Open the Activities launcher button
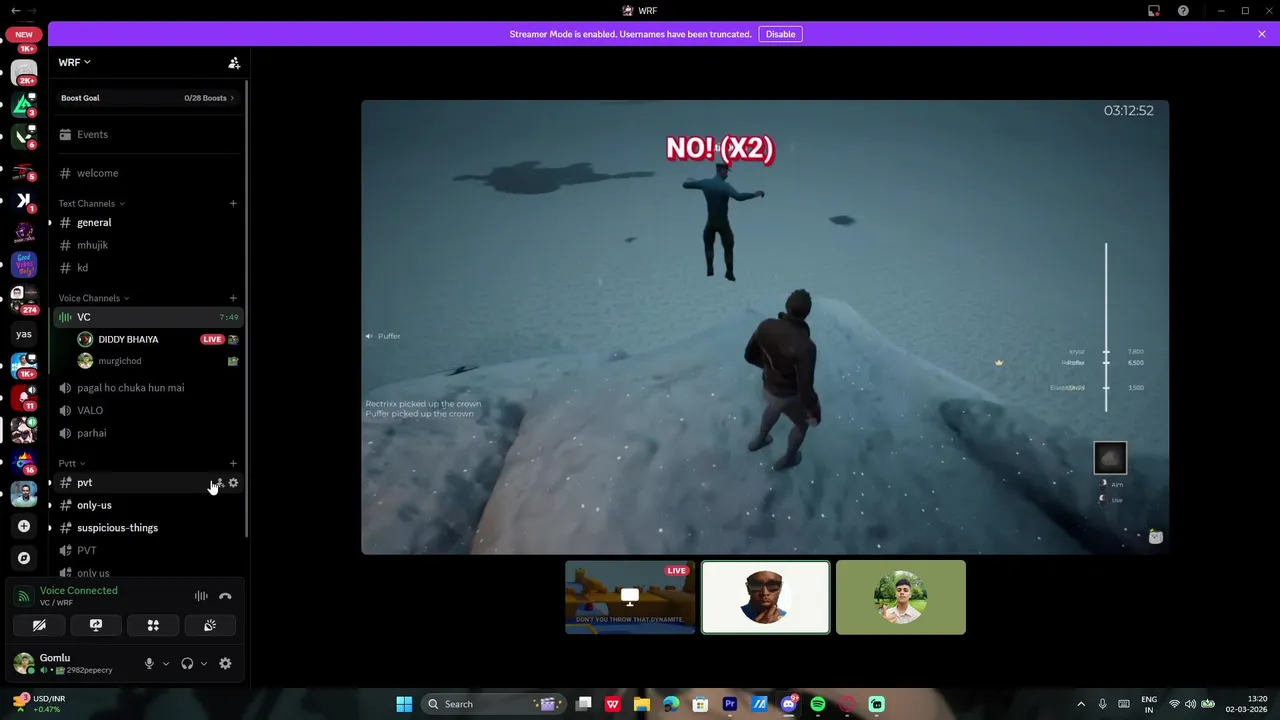 (x=153, y=625)
